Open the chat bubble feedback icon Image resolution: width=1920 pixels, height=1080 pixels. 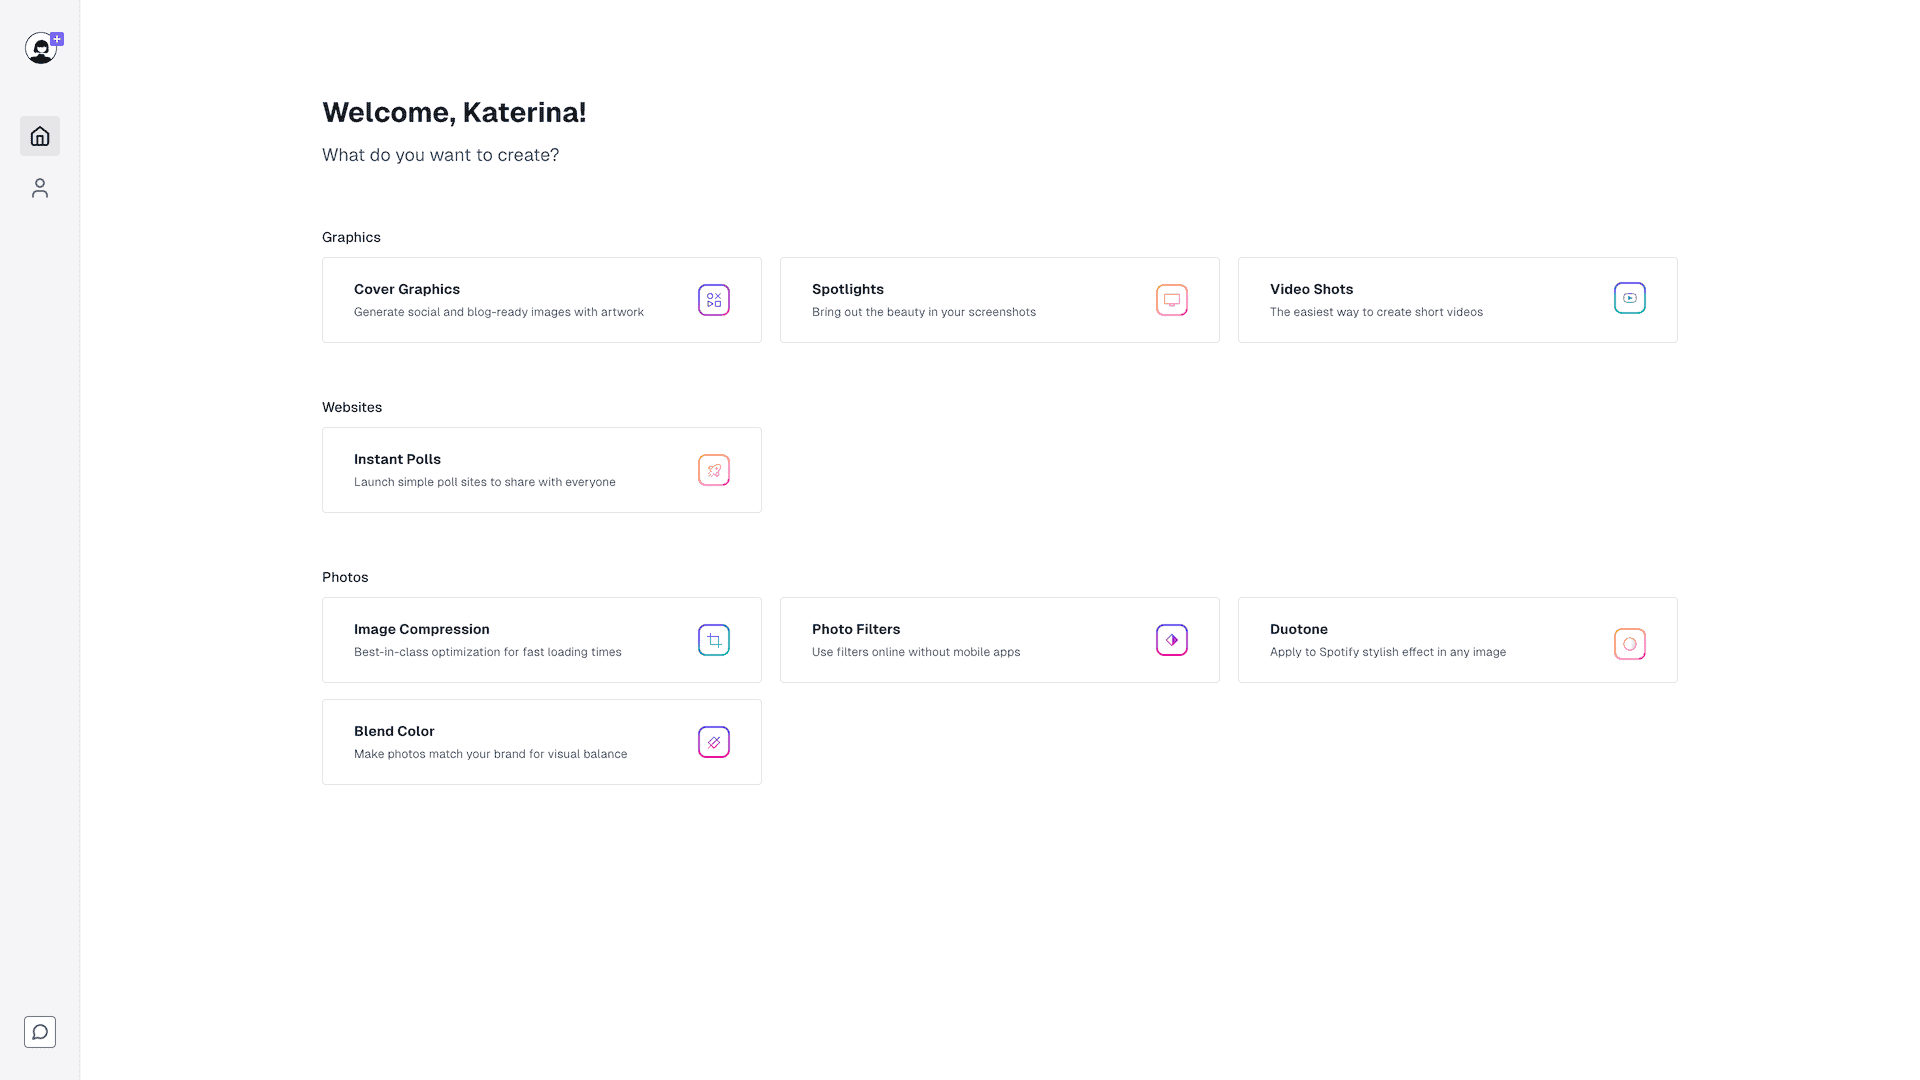[x=40, y=1032]
